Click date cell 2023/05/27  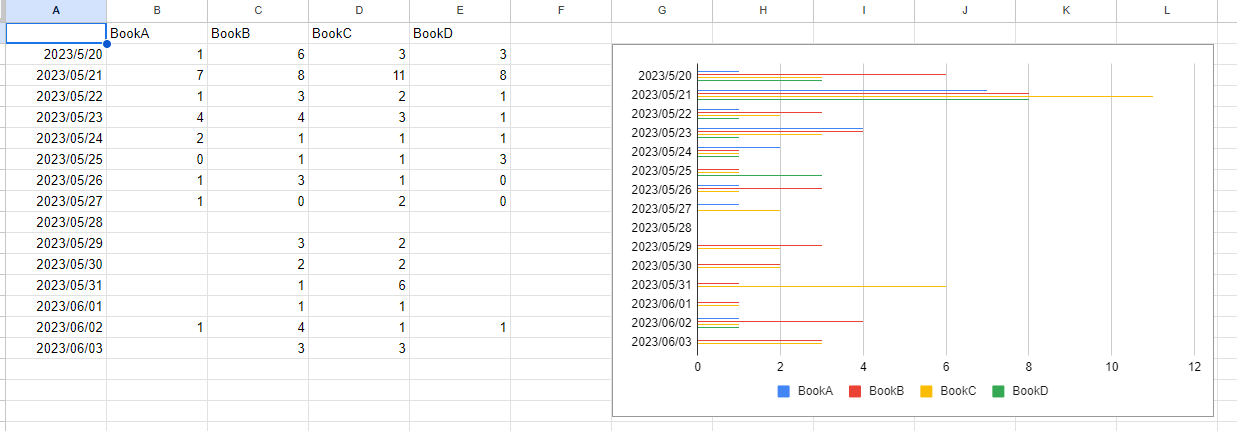[x=56, y=201]
